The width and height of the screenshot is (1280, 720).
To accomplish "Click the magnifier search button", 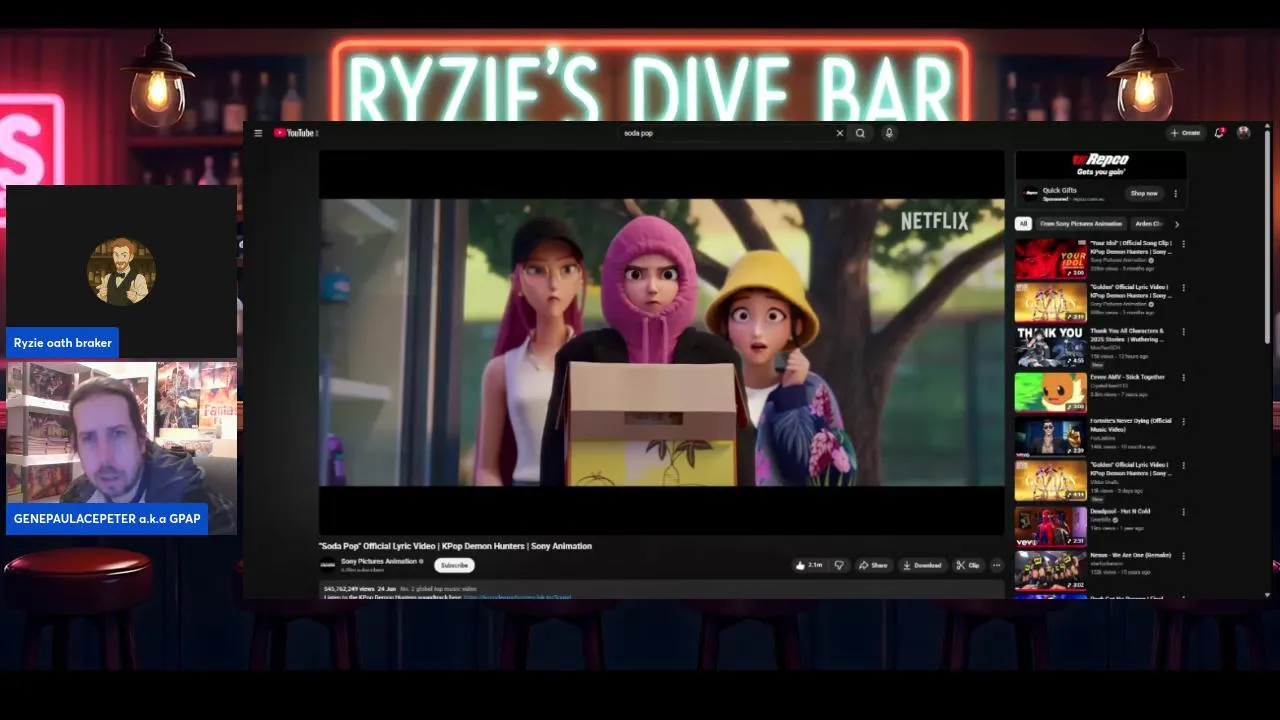I will pyautogui.click(x=860, y=133).
